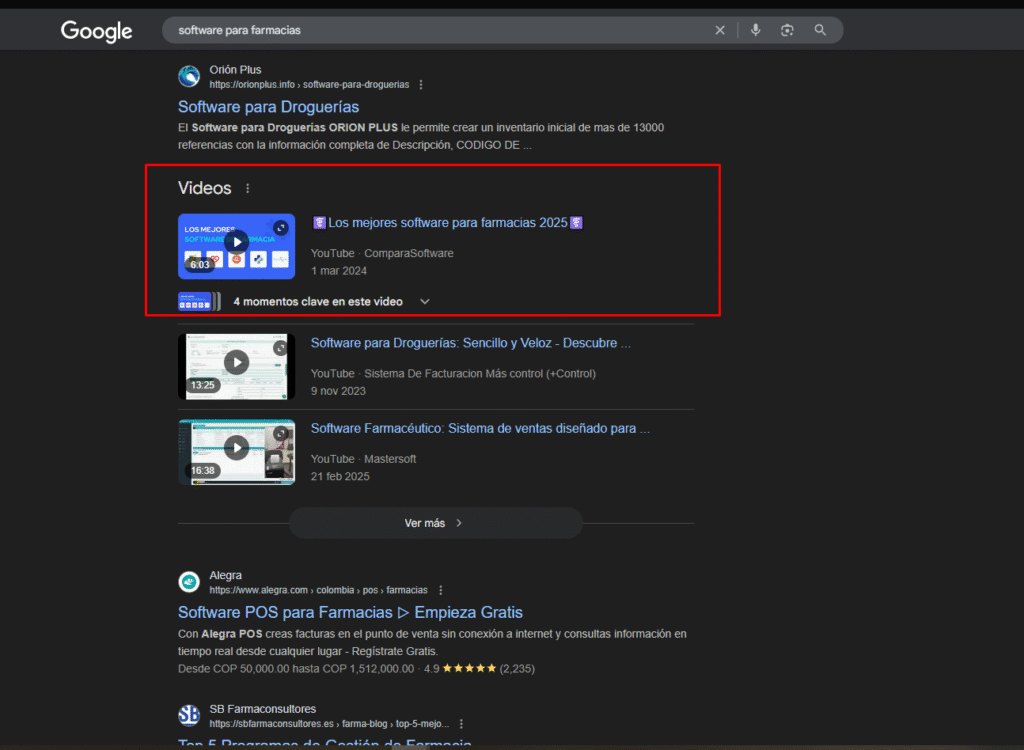The width and height of the screenshot is (1024, 750).
Task: Click the SB Farmaconsultores site name
Action: click(263, 709)
